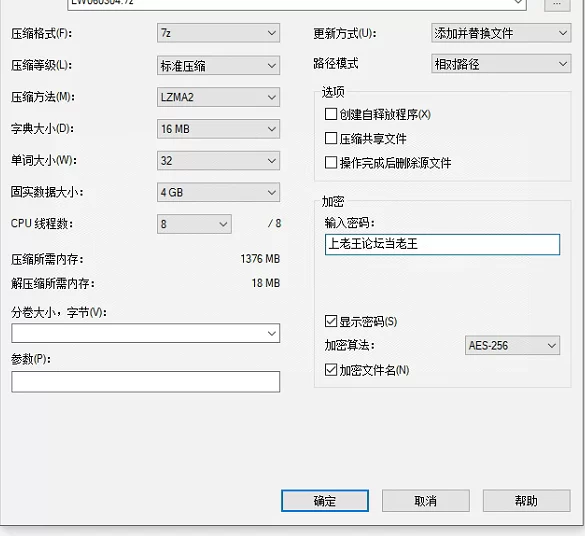Open the 字典大小 16 MB dropdown
Screen dimensions: 585x536
pyautogui.click(x=218, y=129)
